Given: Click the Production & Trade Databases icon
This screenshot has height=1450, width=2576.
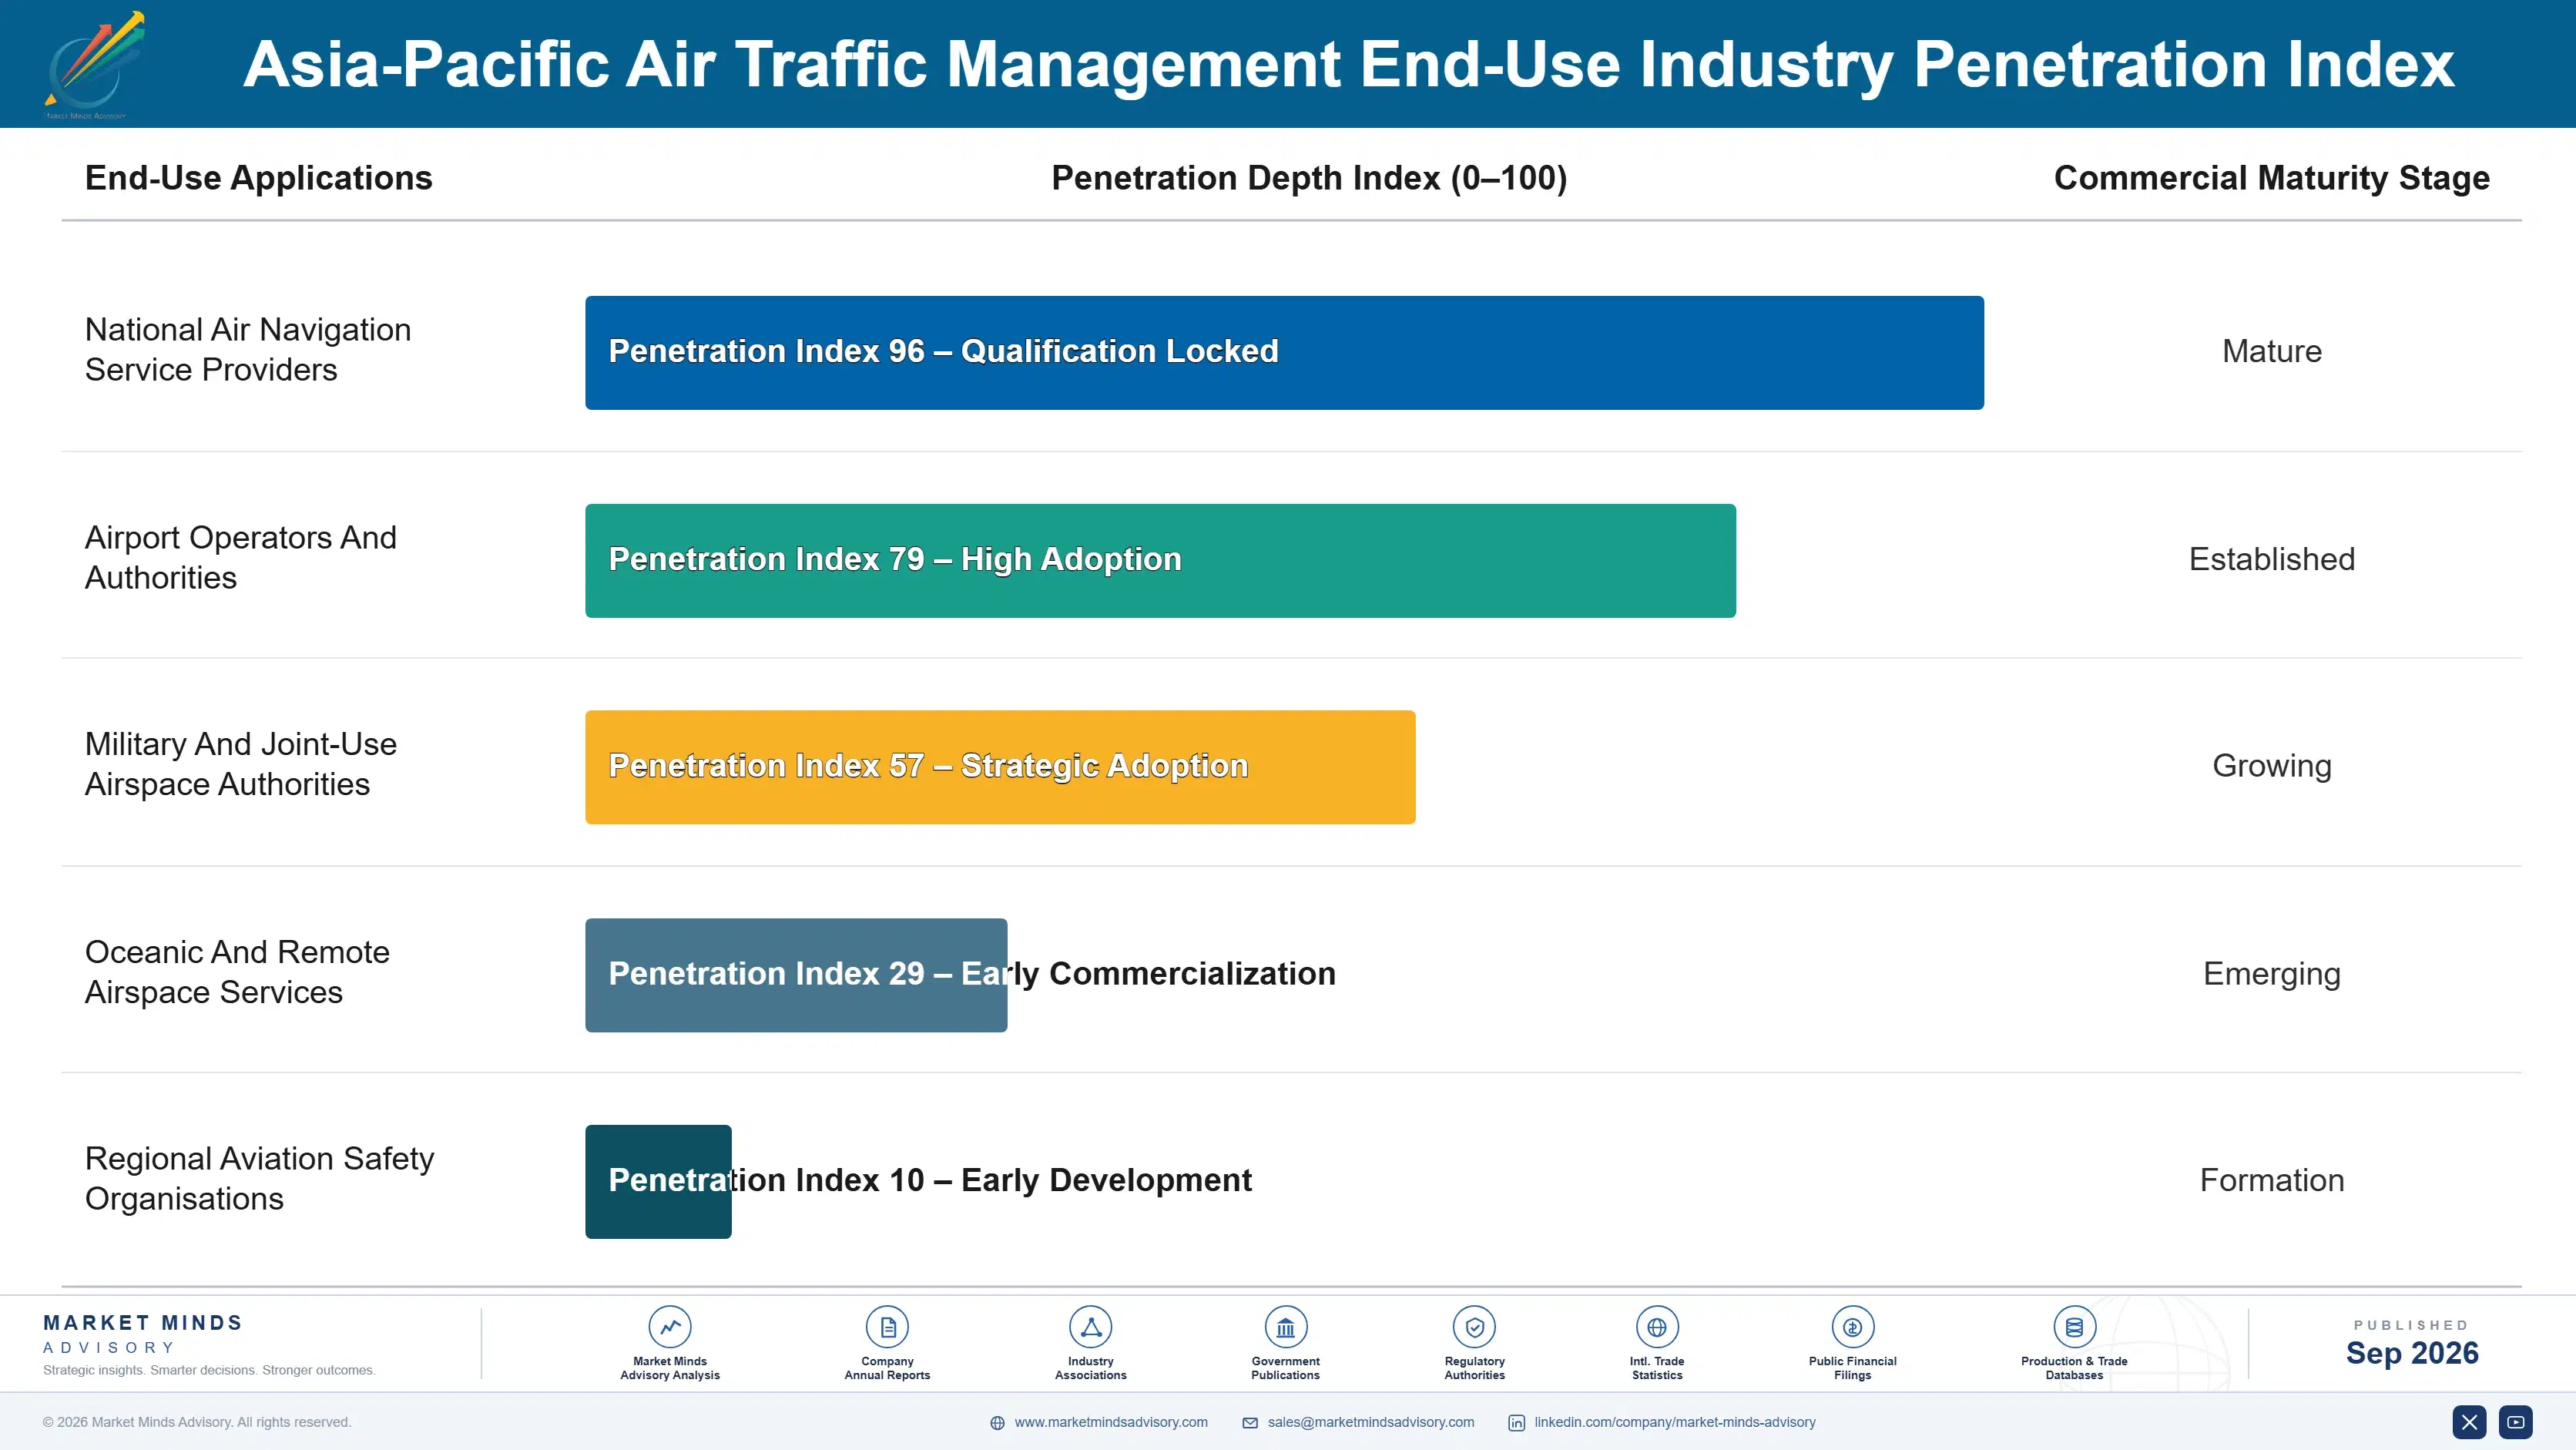Looking at the screenshot, I should [2075, 1327].
